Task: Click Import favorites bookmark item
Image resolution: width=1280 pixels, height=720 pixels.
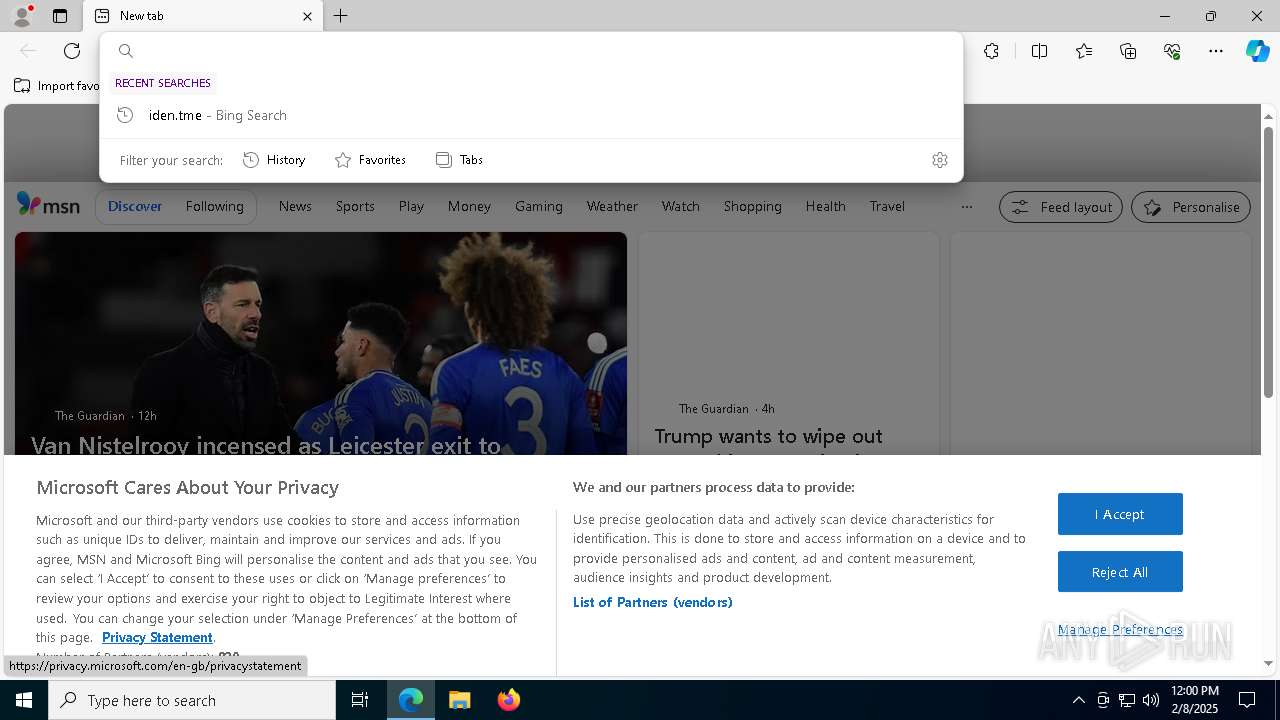Action: pyautogui.click(x=57, y=86)
